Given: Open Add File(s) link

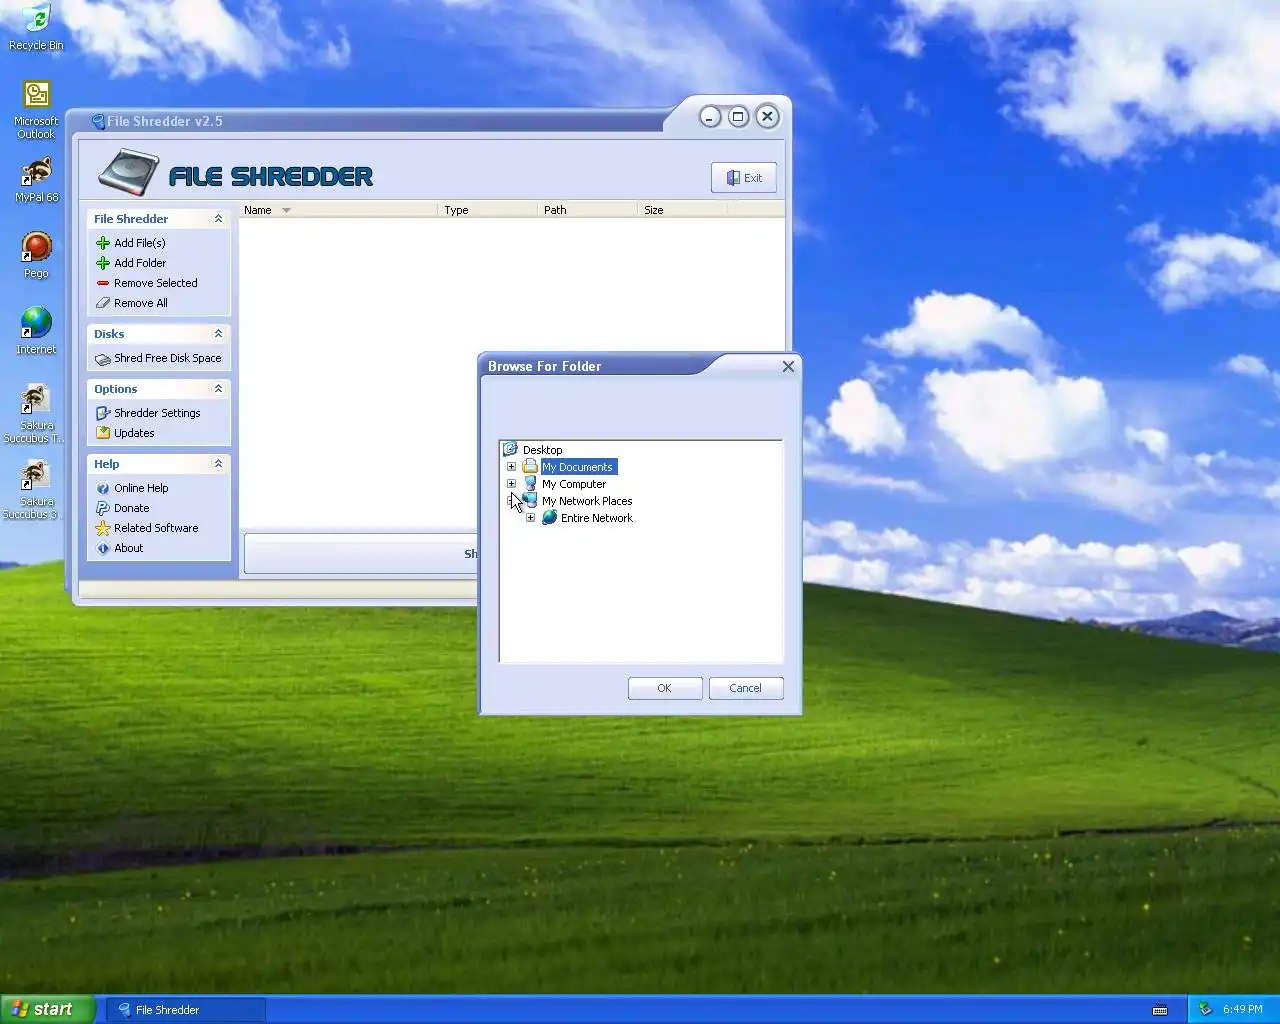Looking at the screenshot, I should [x=140, y=243].
